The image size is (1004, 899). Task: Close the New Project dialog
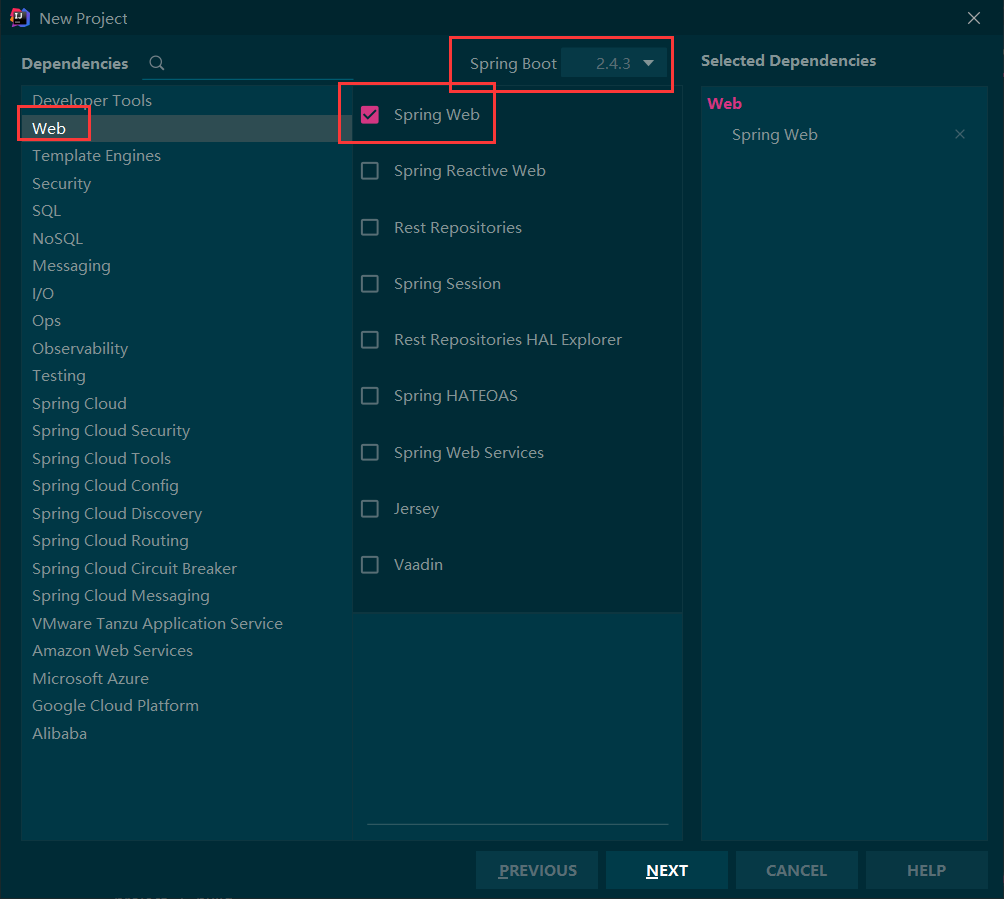pyautogui.click(x=973, y=18)
